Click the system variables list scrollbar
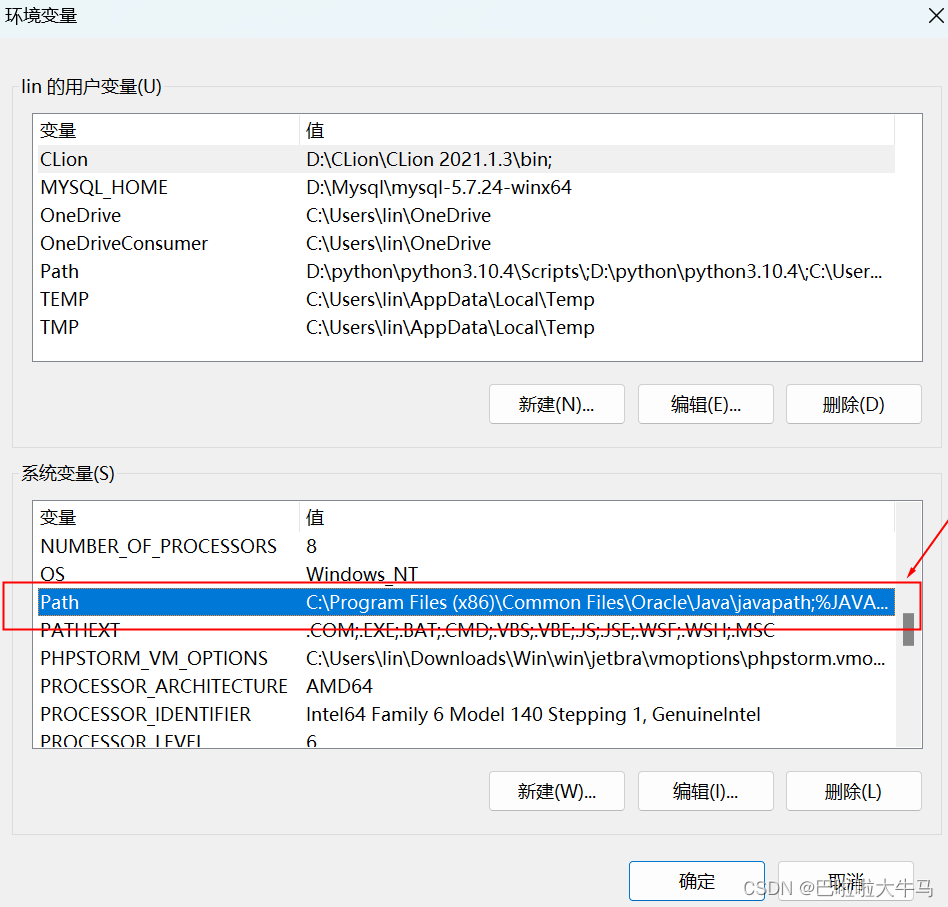The width and height of the screenshot is (948, 907). click(x=908, y=630)
